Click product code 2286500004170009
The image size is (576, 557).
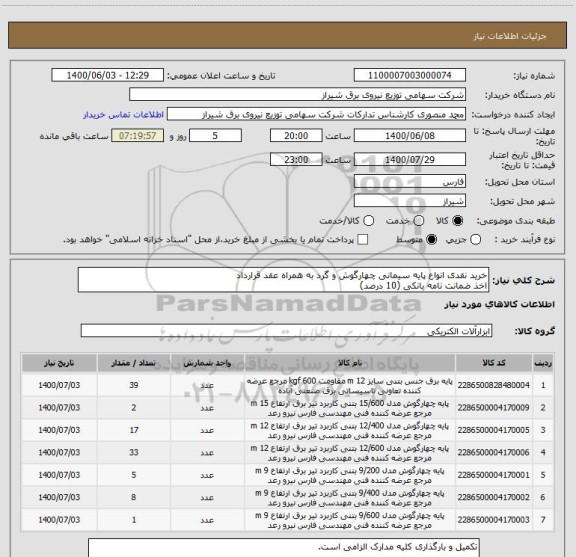pos(493,408)
